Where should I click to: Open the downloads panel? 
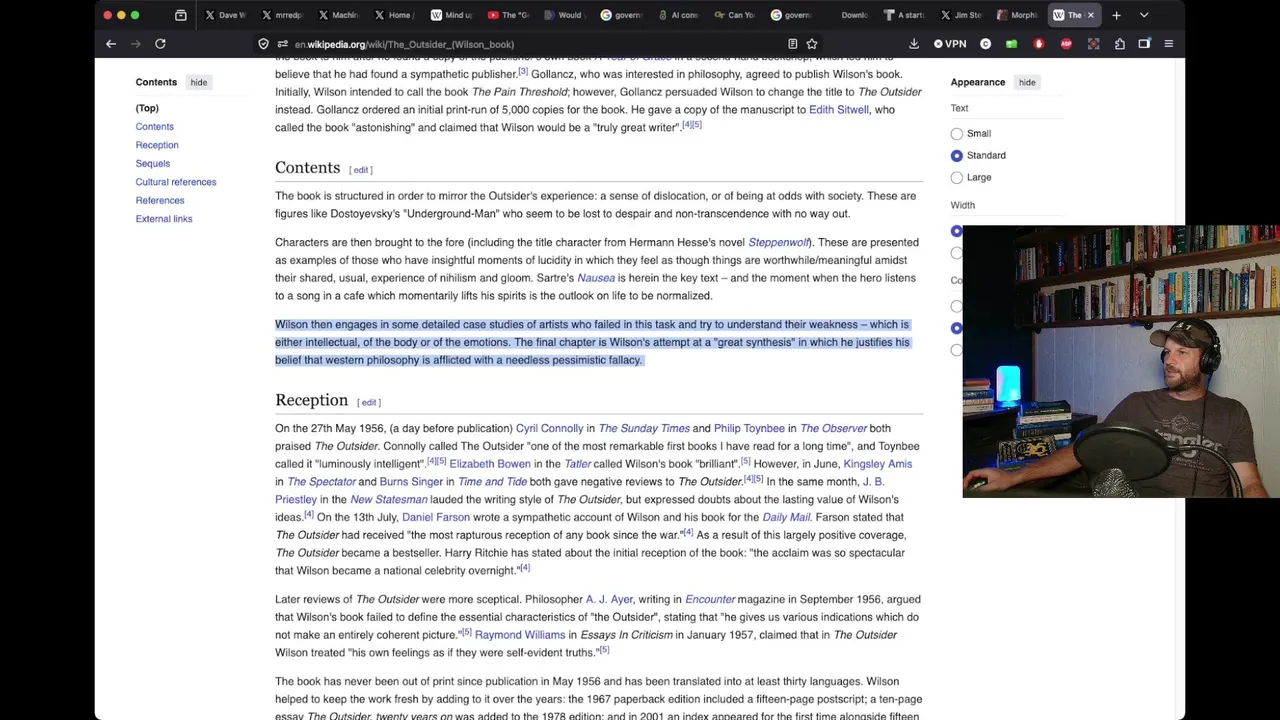click(x=914, y=44)
